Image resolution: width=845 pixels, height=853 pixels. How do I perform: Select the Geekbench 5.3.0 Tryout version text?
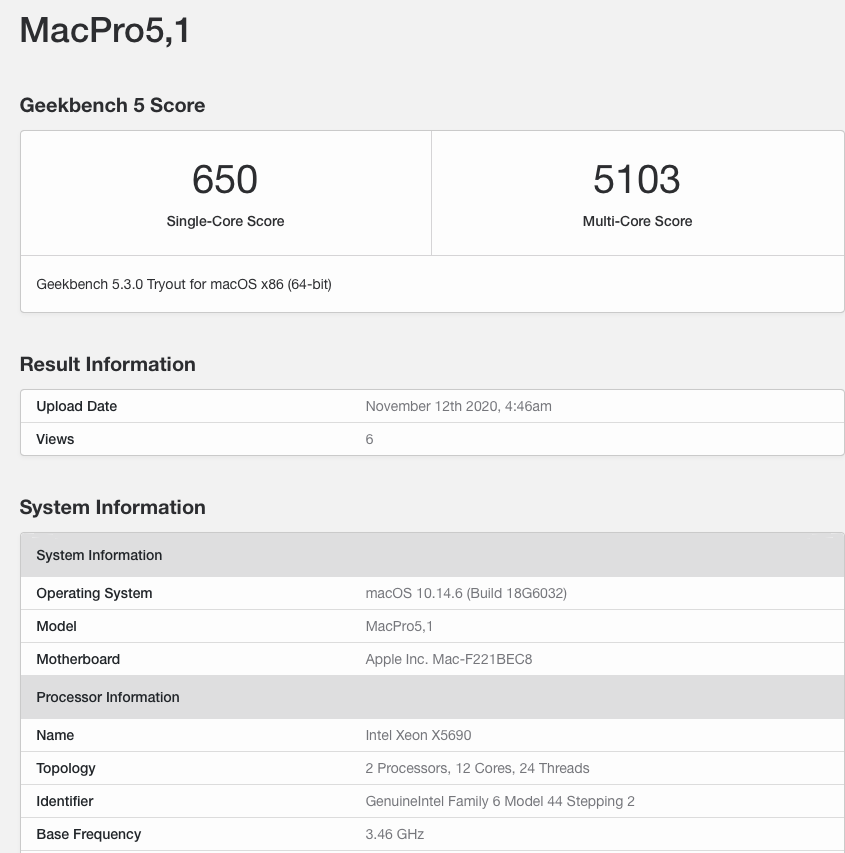pyautogui.click(x=184, y=284)
